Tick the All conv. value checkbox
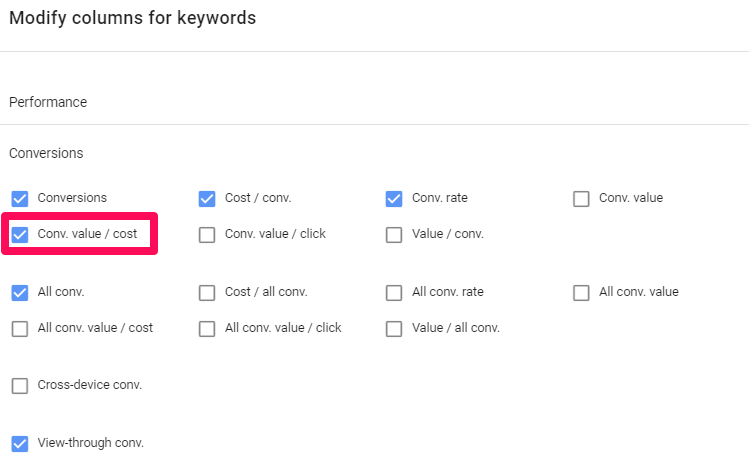 581,292
